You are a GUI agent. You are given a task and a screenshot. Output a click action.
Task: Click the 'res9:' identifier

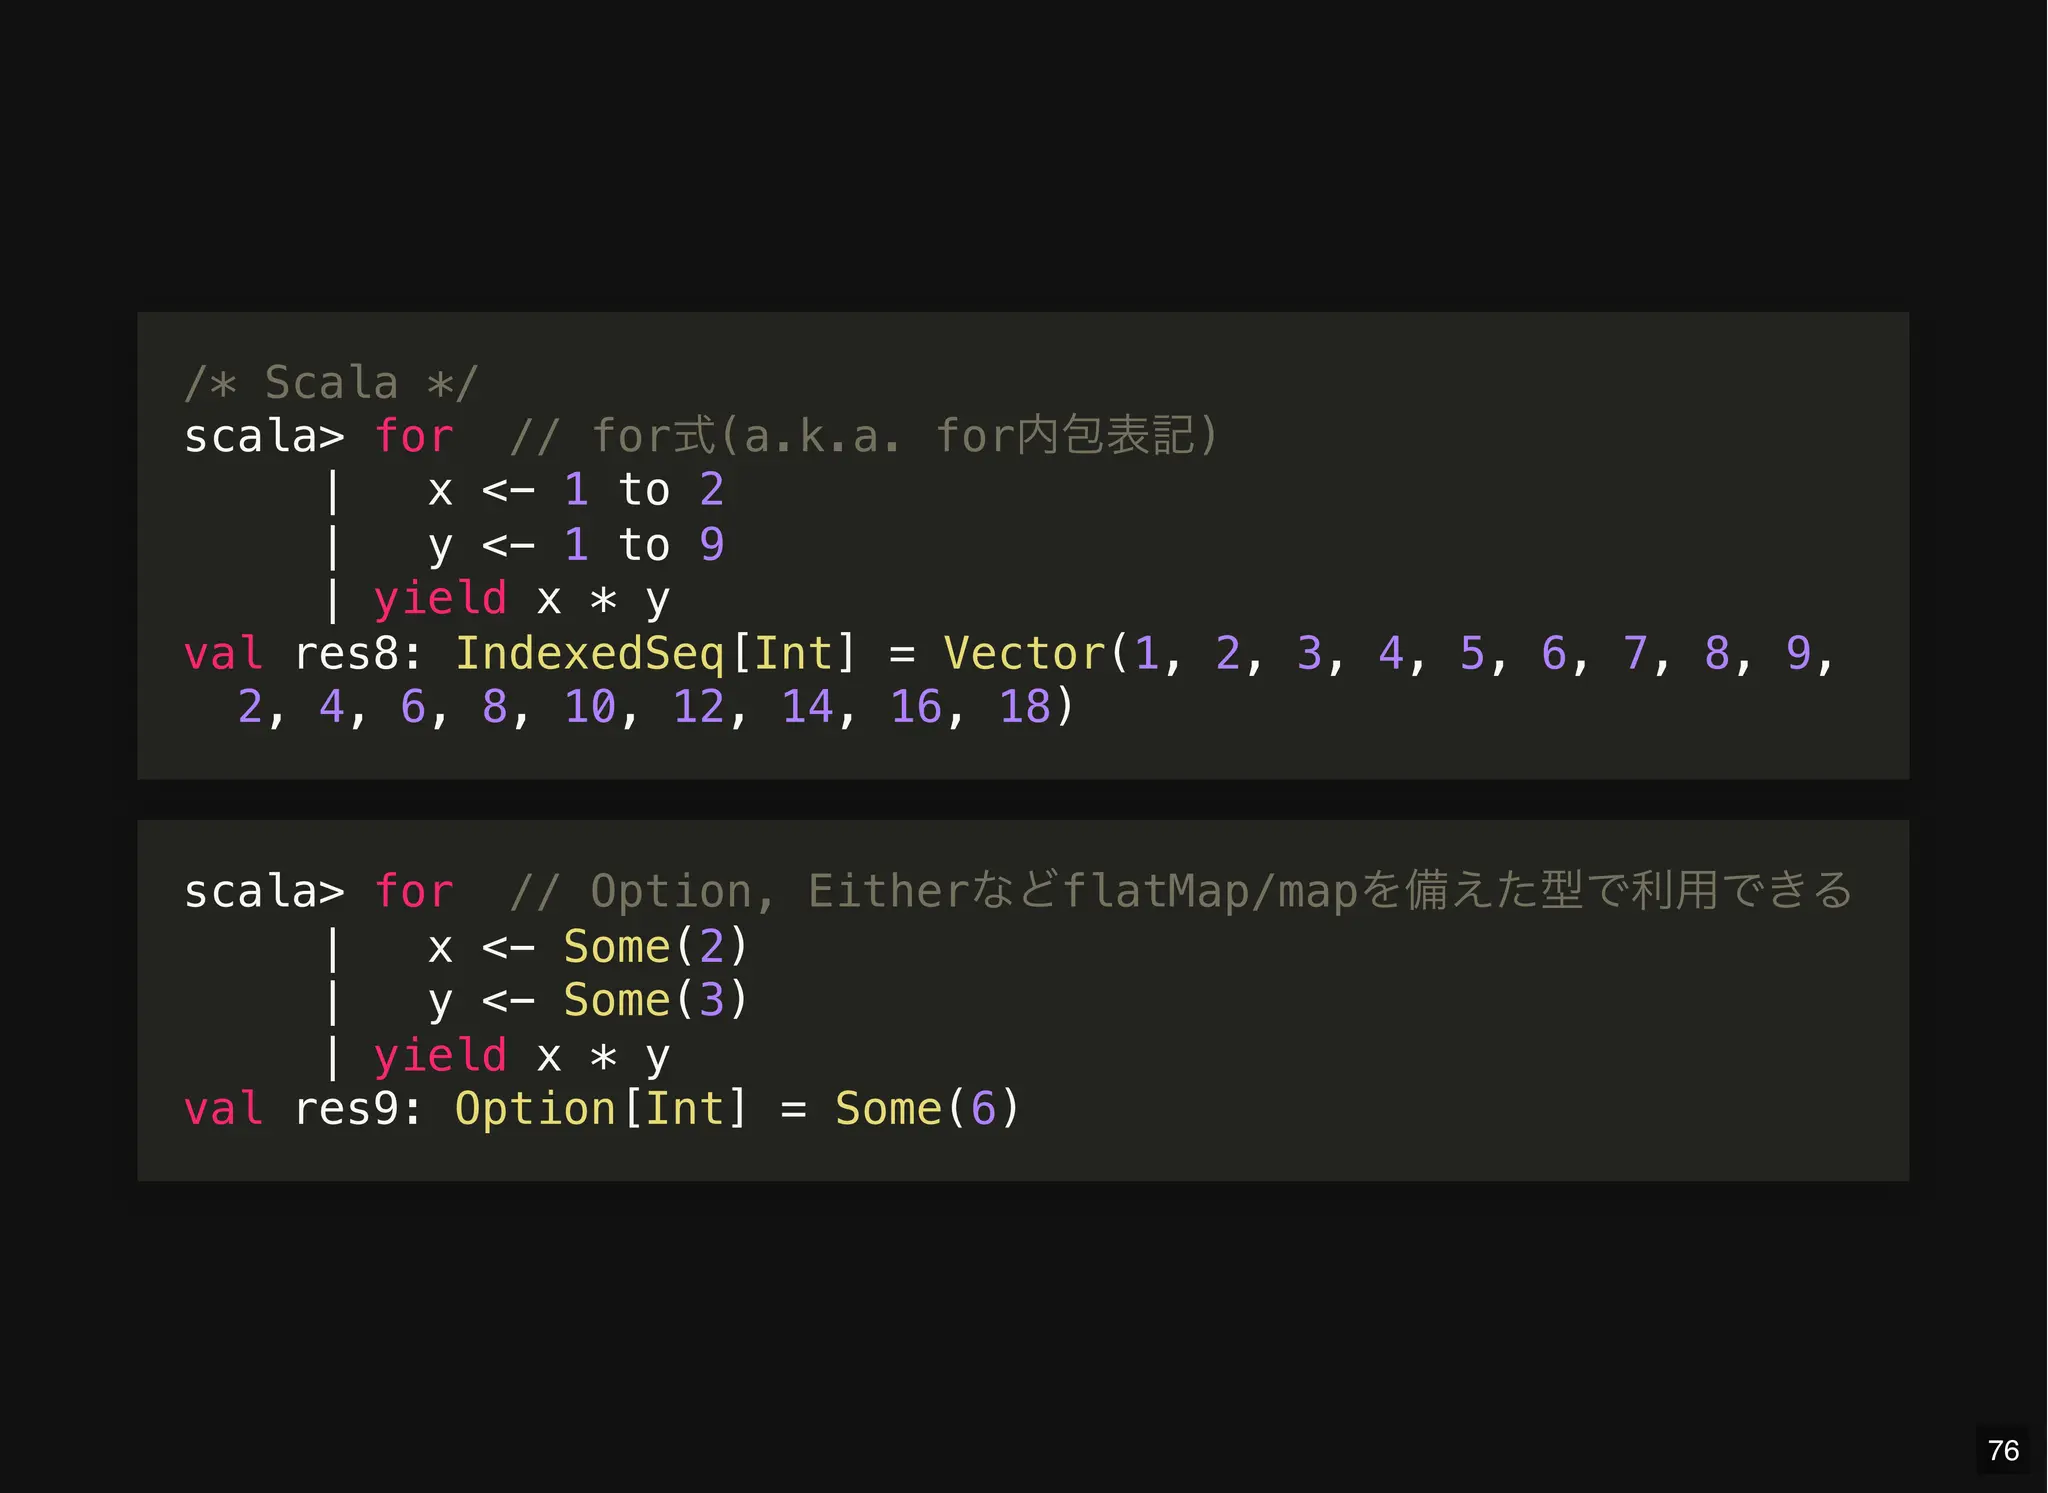point(359,1109)
